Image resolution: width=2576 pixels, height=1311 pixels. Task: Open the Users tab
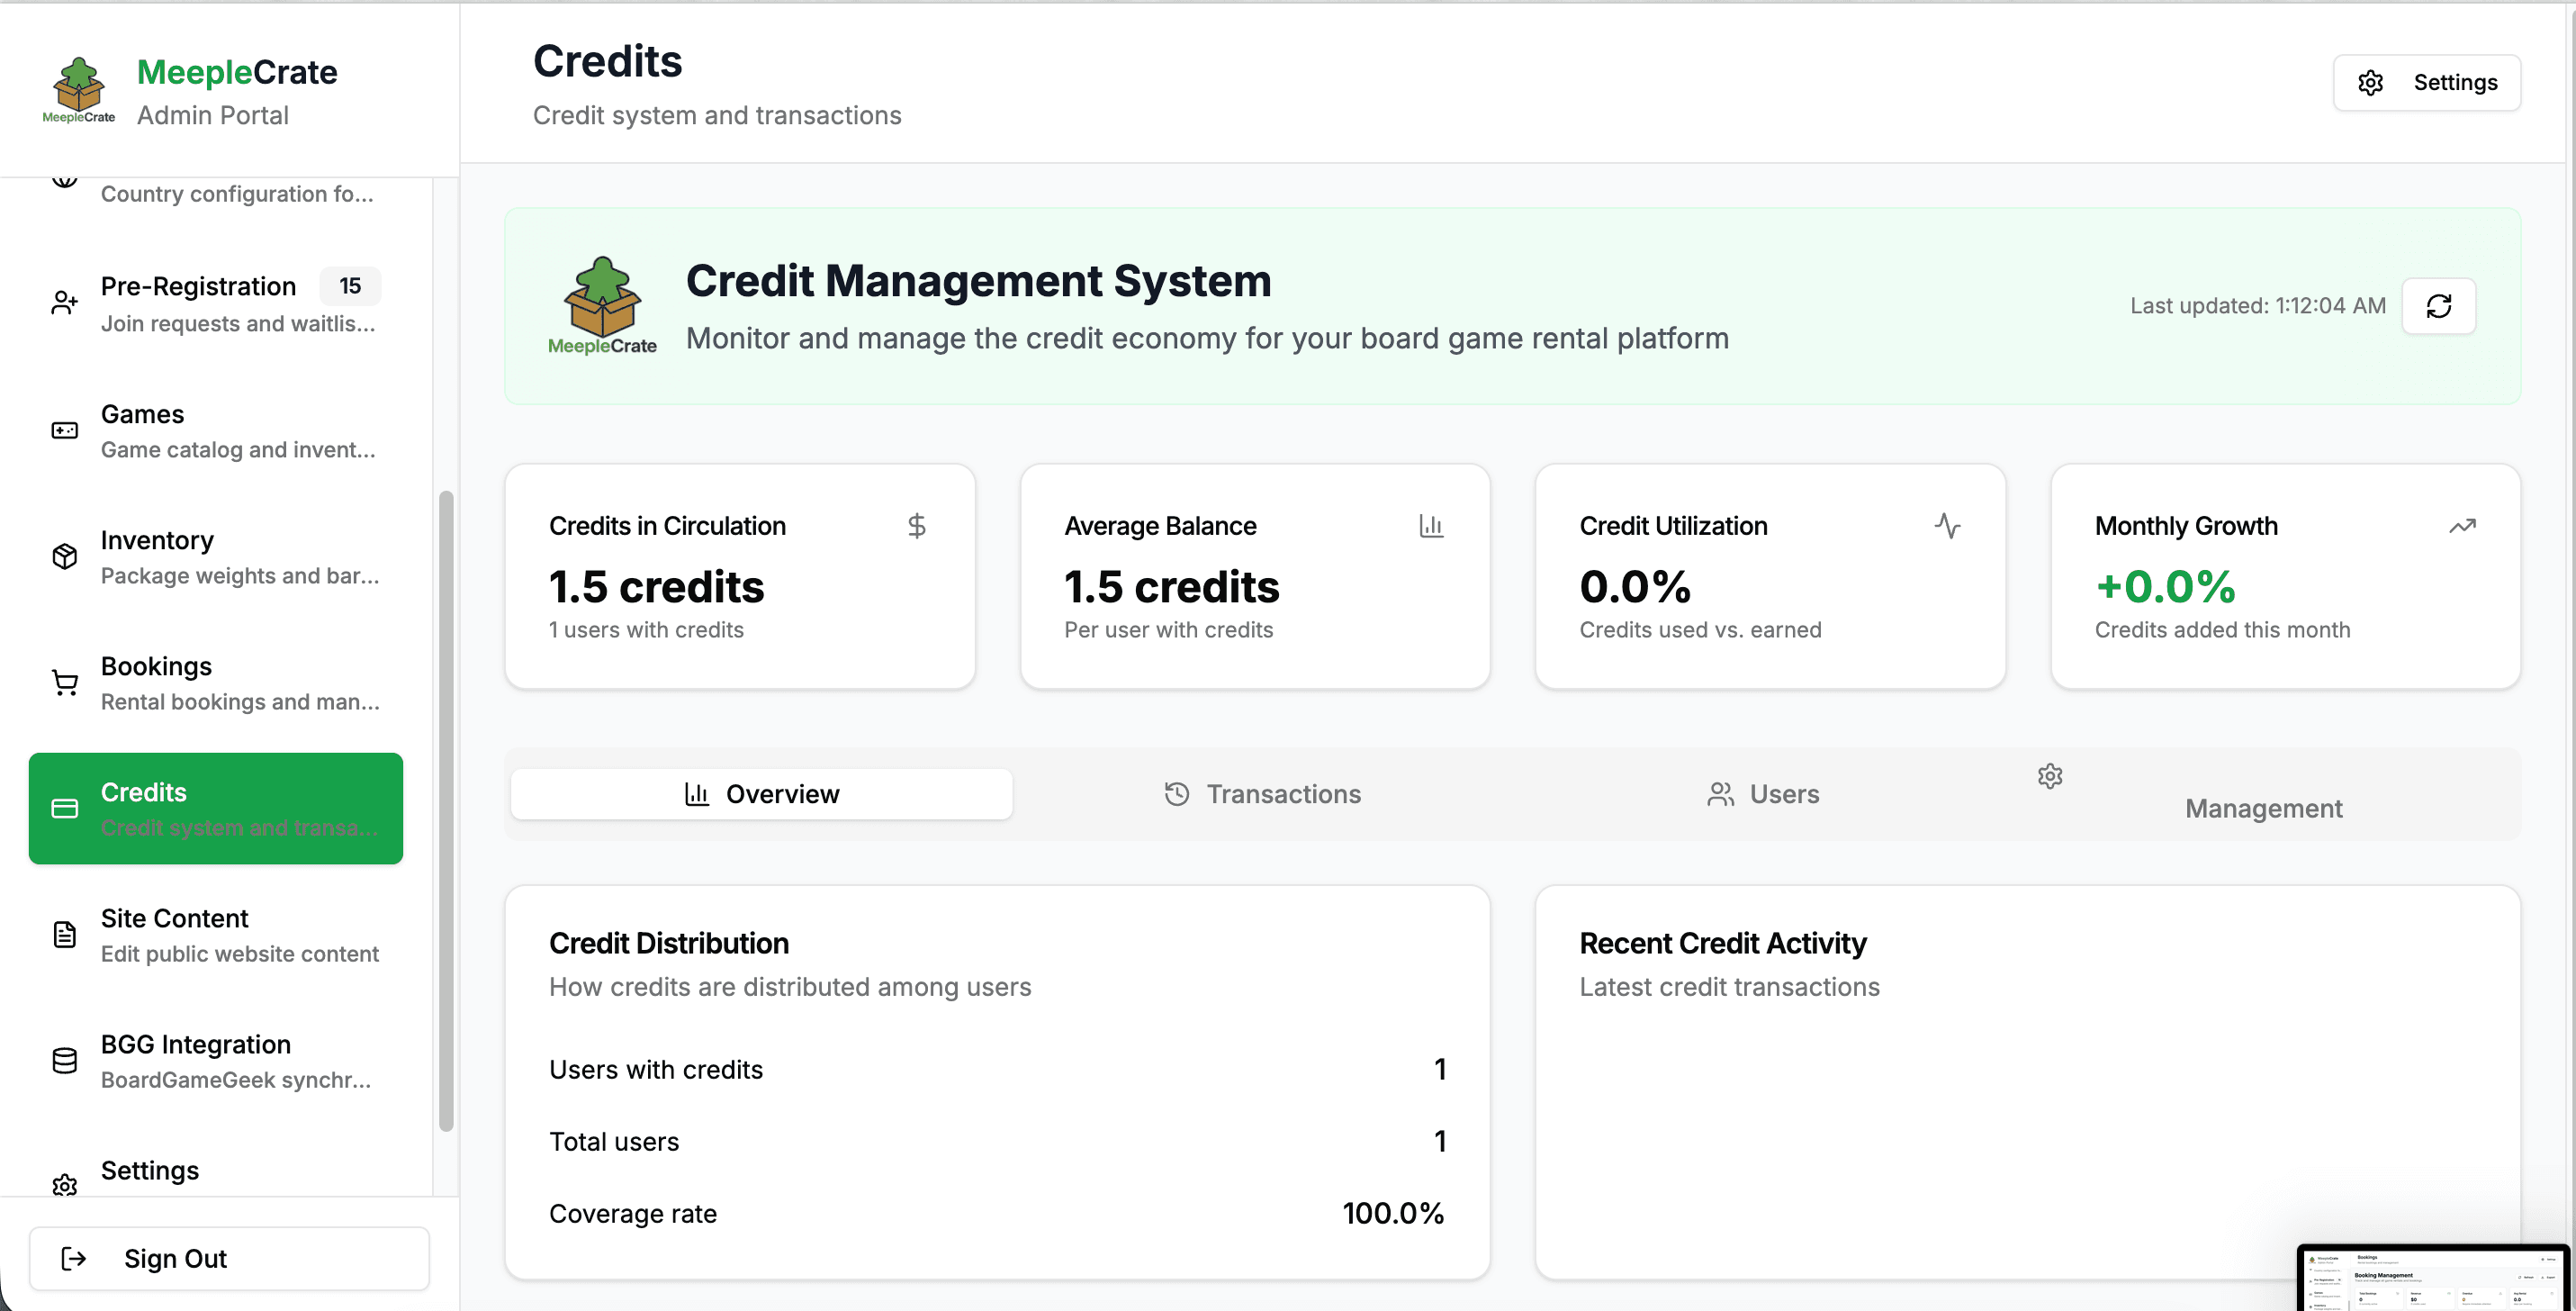pyautogui.click(x=1763, y=794)
